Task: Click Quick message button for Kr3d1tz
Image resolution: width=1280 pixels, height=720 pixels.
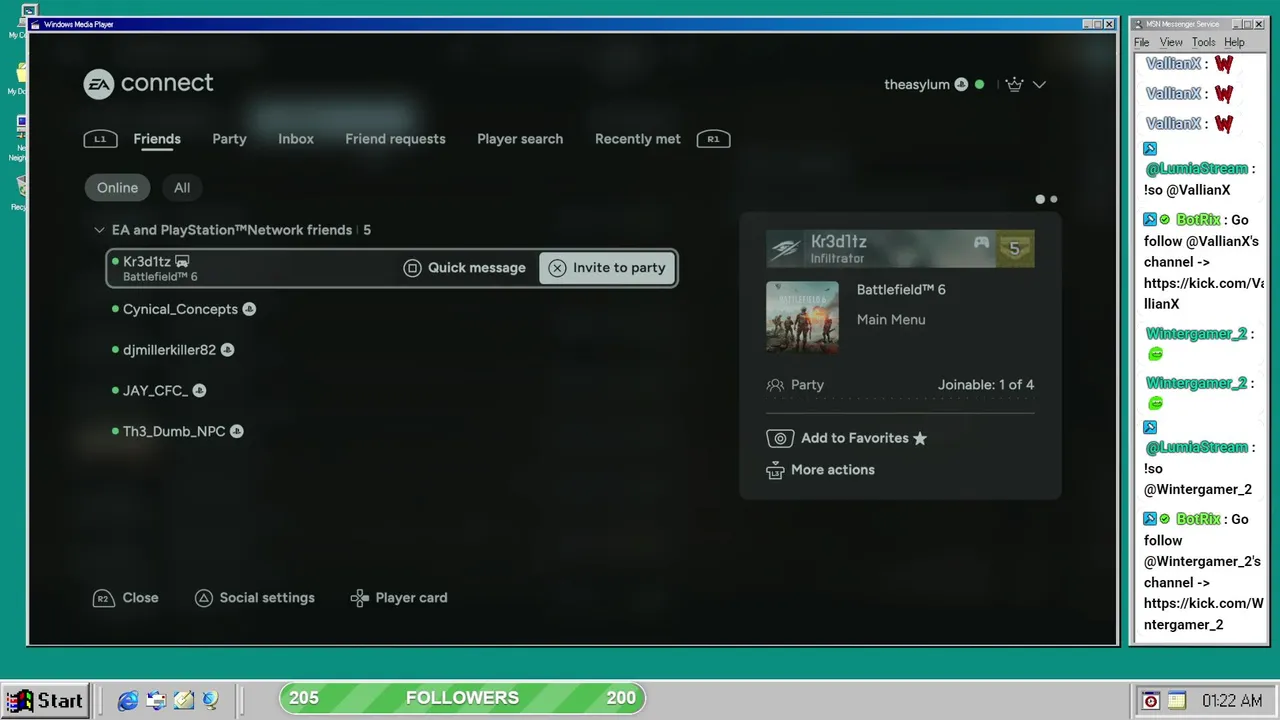Action: [465, 268]
